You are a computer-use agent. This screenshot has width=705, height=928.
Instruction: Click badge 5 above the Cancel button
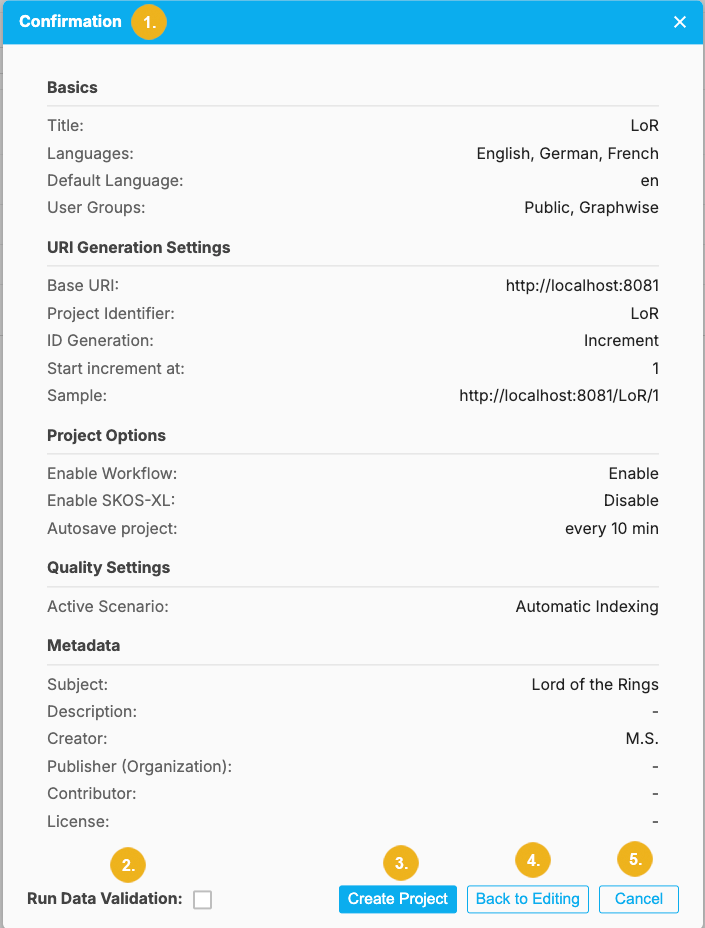pos(637,860)
